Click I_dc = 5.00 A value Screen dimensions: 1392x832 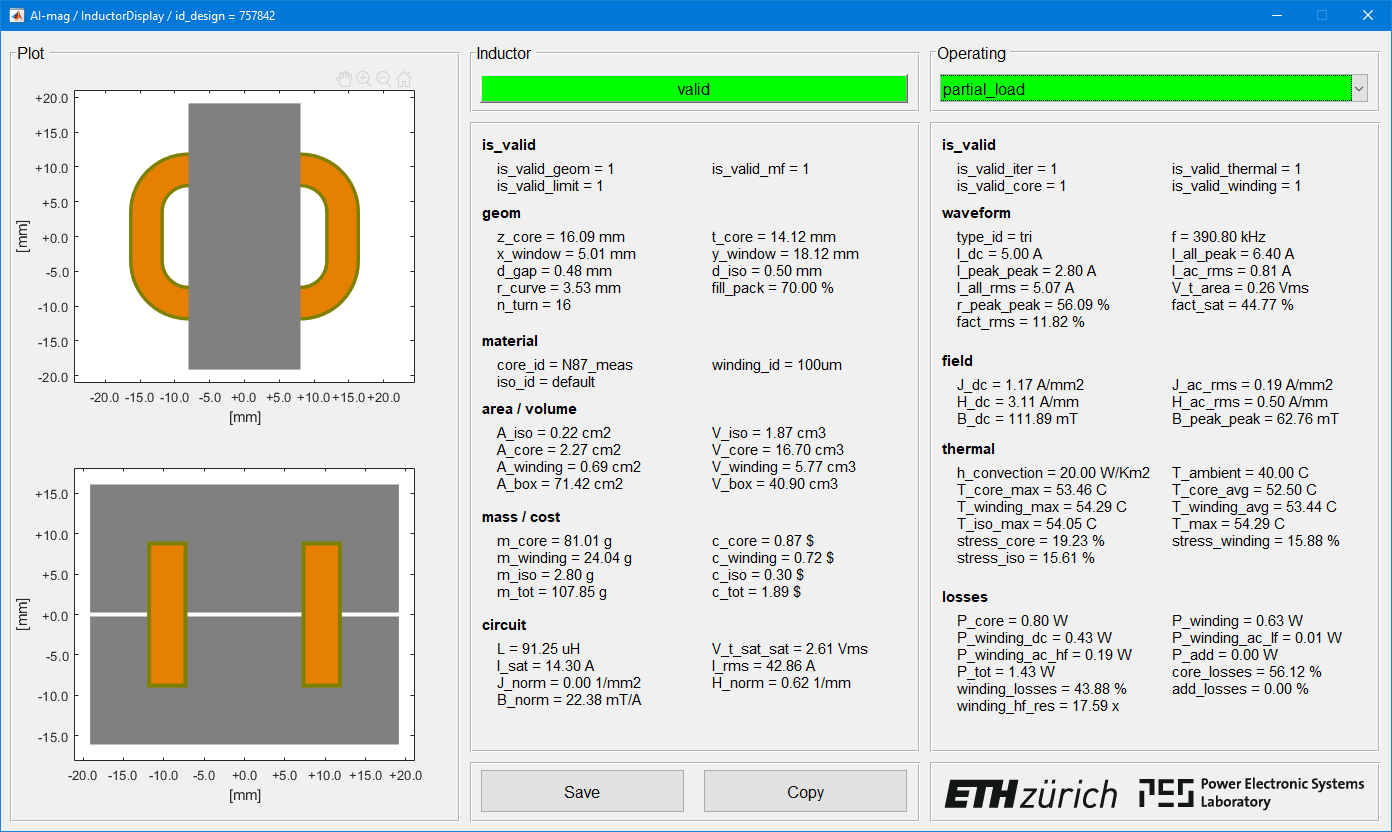click(x=999, y=254)
